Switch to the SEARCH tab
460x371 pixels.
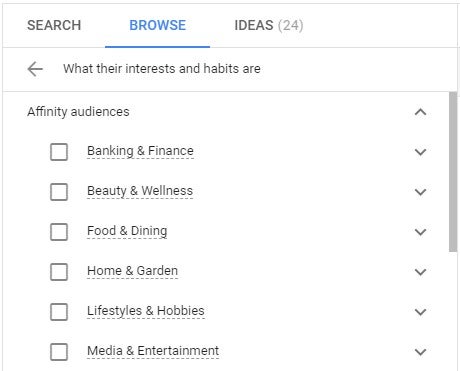coord(54,25)
